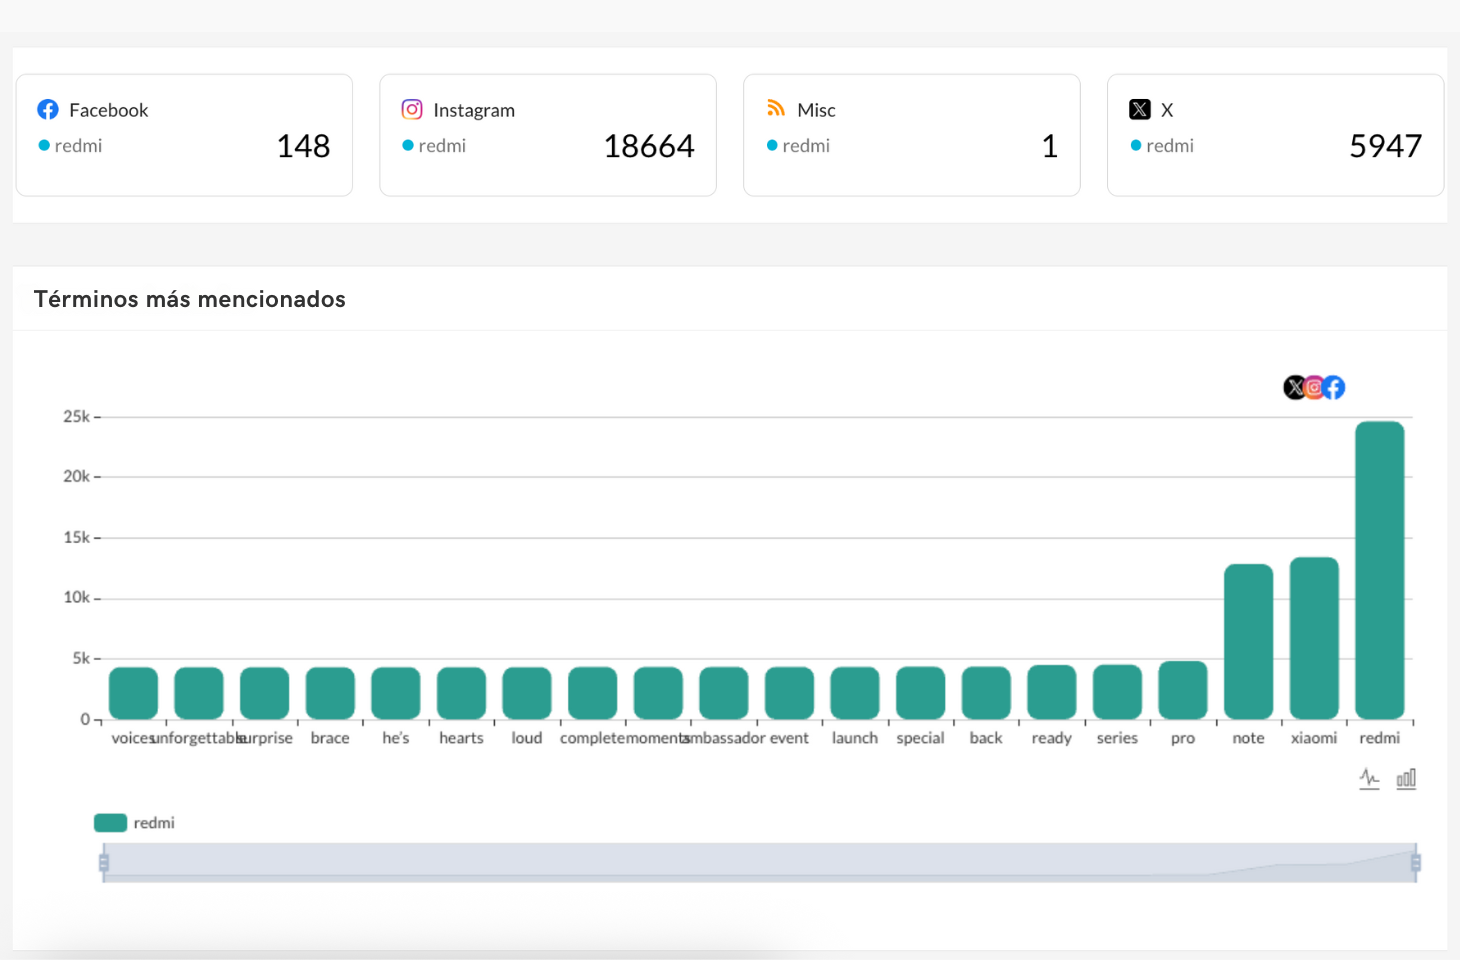Click the he's axis label

tap(396, 738)
